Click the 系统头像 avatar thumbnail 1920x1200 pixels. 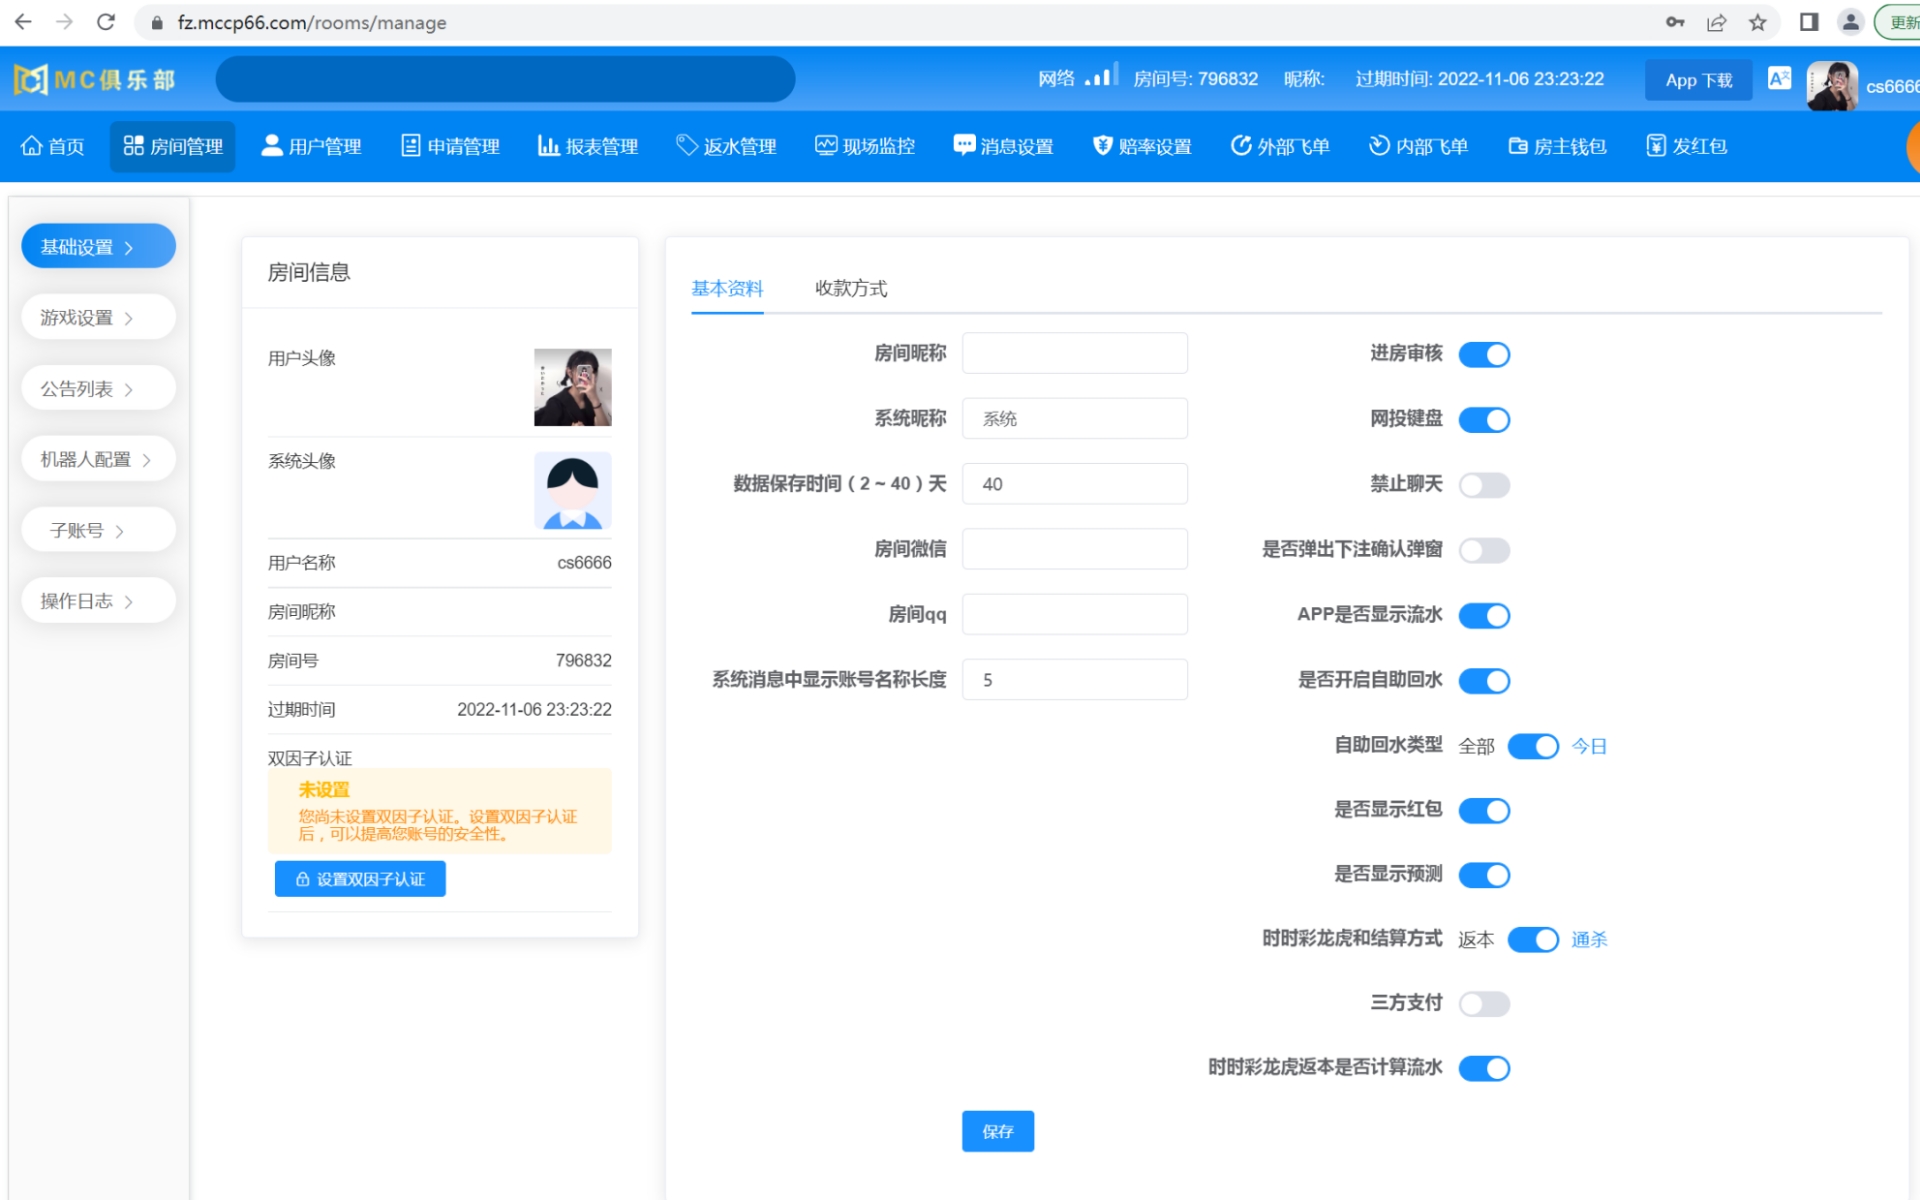[572, 490]
